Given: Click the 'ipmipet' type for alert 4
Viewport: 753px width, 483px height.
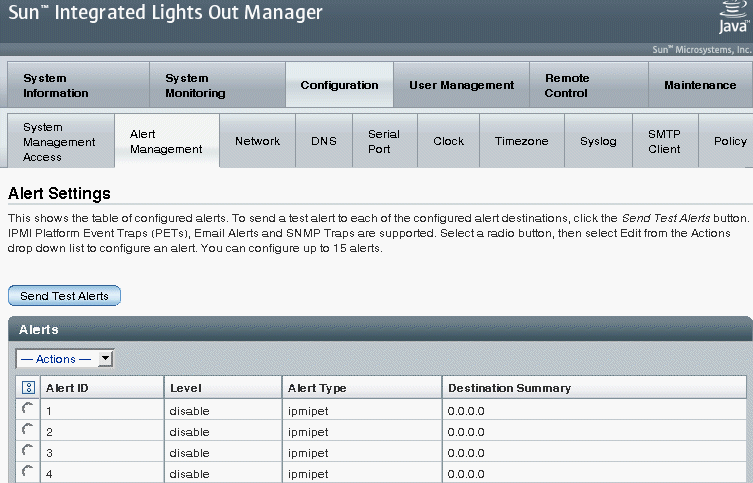Looking at the screenshot, I should 308,474.
